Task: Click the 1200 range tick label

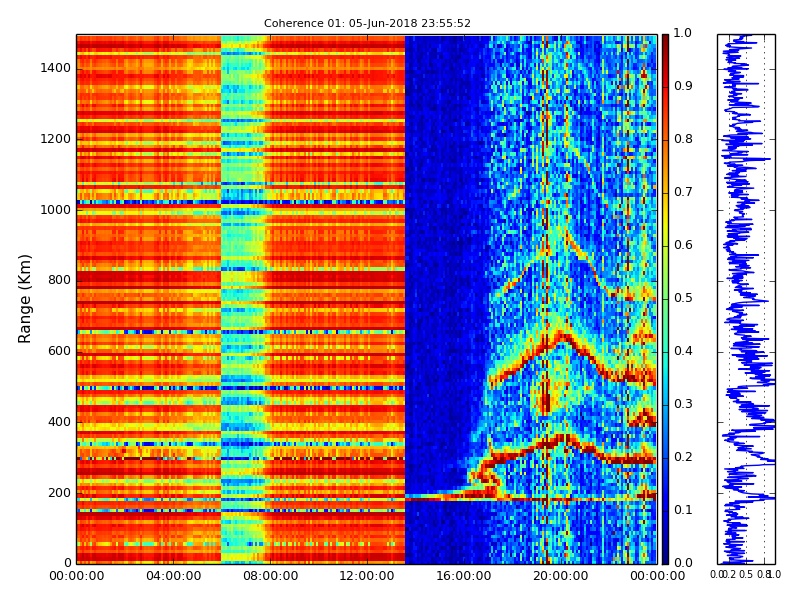Action: (x=56, y=139)
